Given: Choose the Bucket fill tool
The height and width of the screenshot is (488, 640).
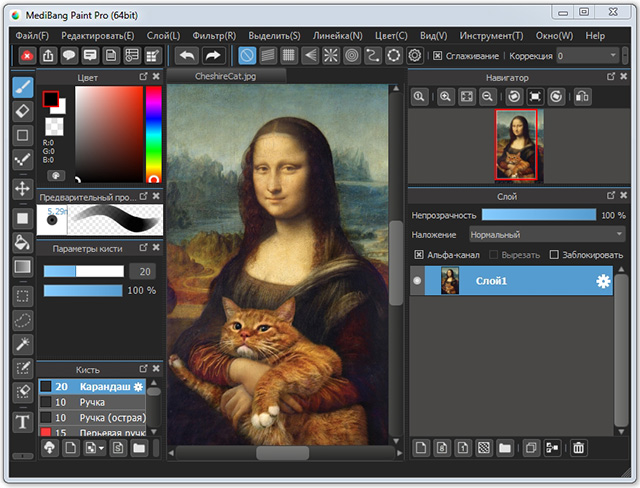Looking at the screenshot, I should click(x=22, y=242).
